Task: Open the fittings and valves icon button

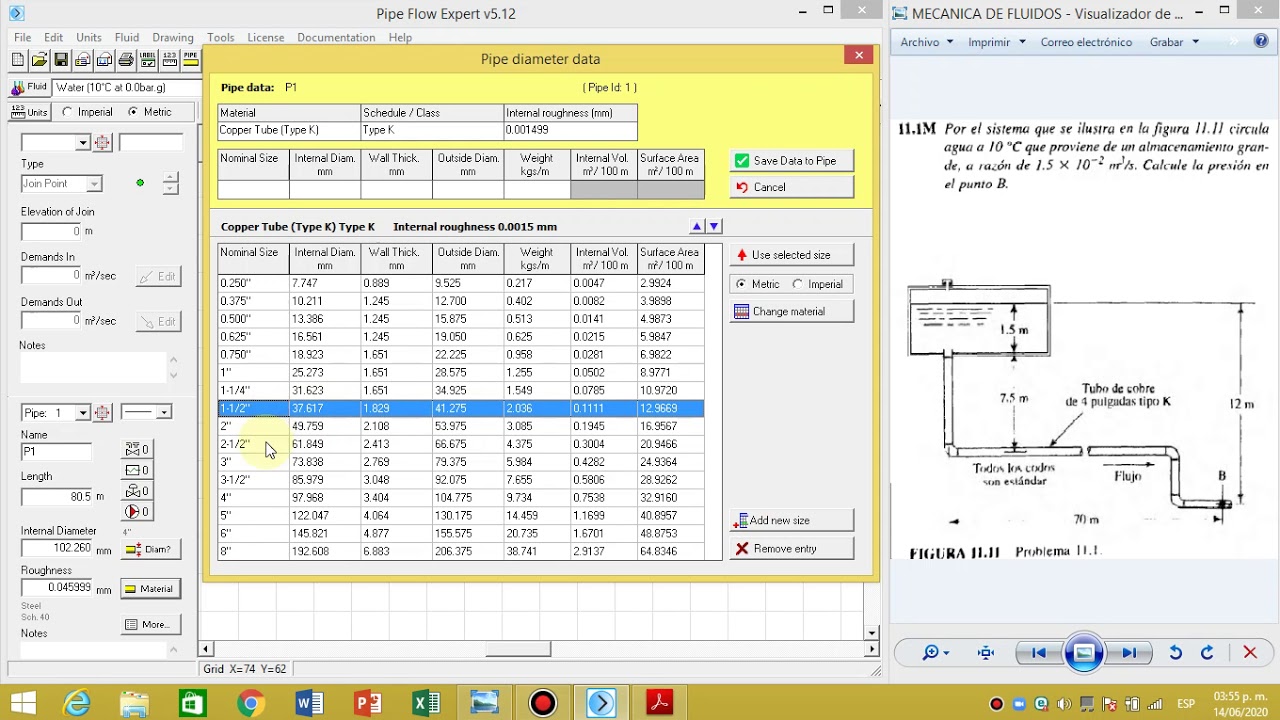Action: (137, 449)
